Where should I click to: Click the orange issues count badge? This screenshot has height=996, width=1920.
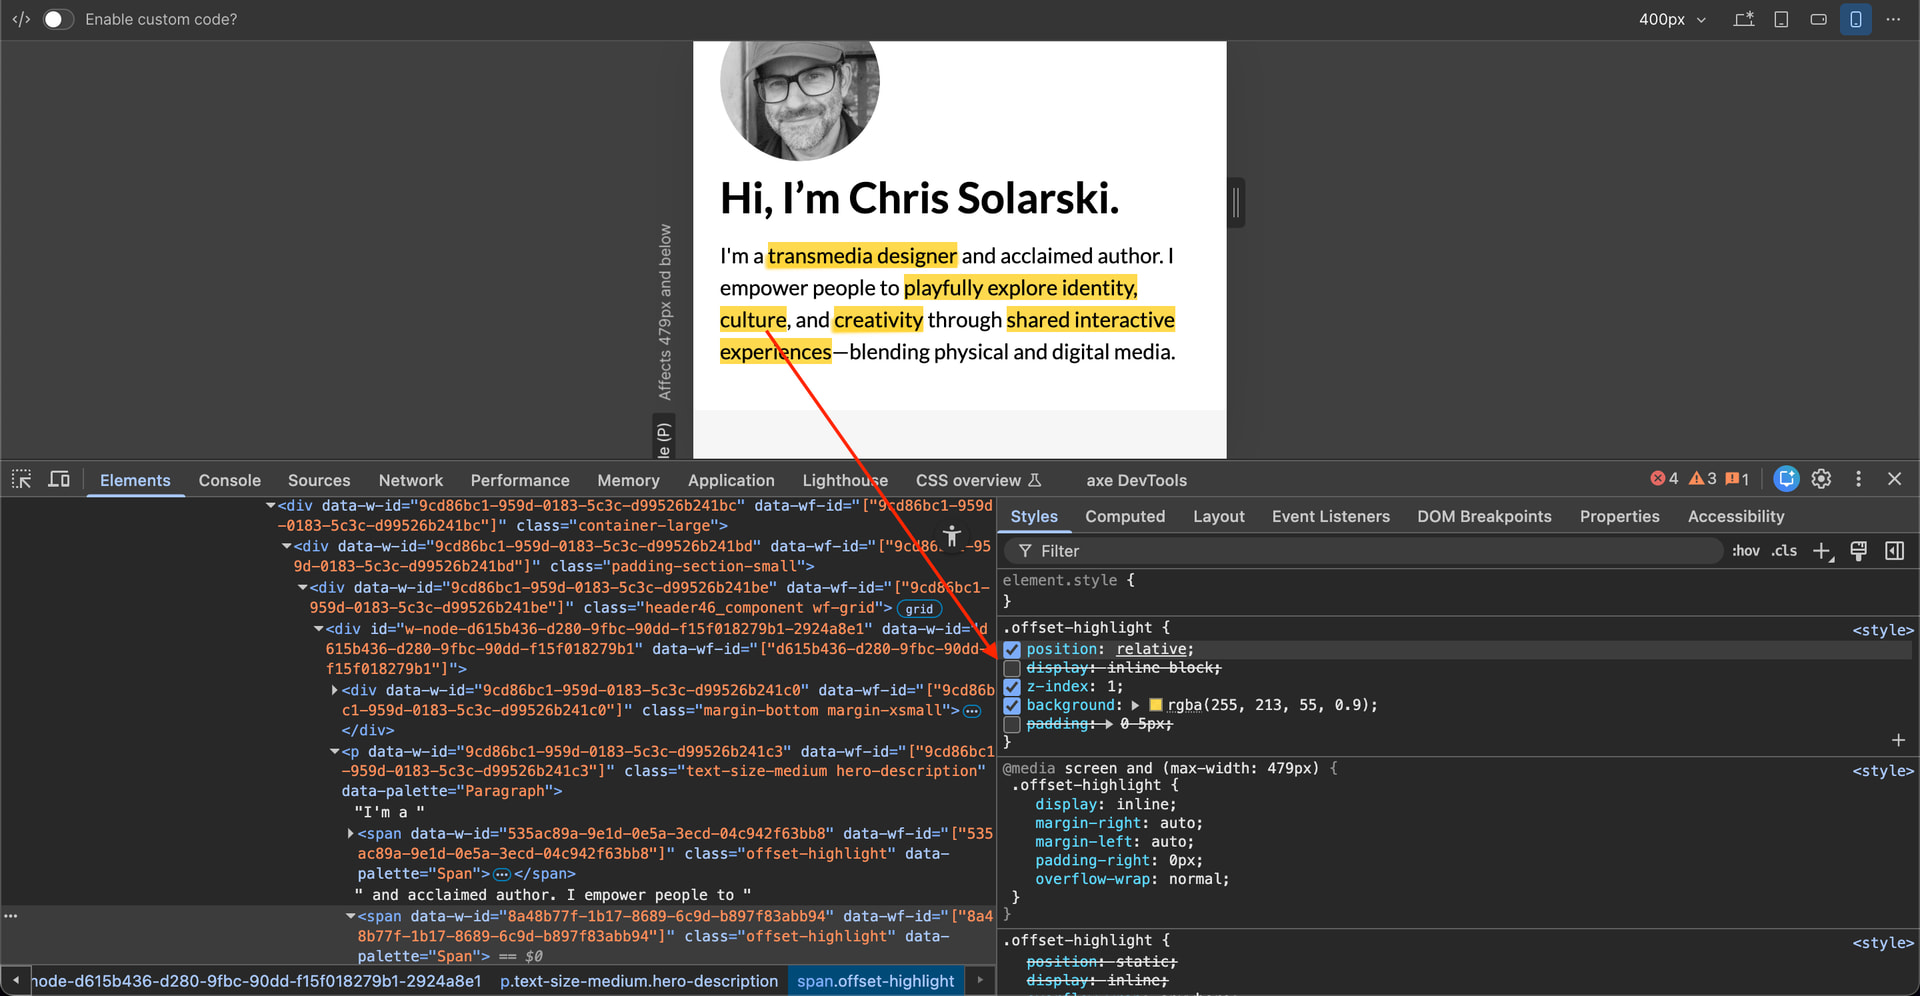(x=1738, y=479)
